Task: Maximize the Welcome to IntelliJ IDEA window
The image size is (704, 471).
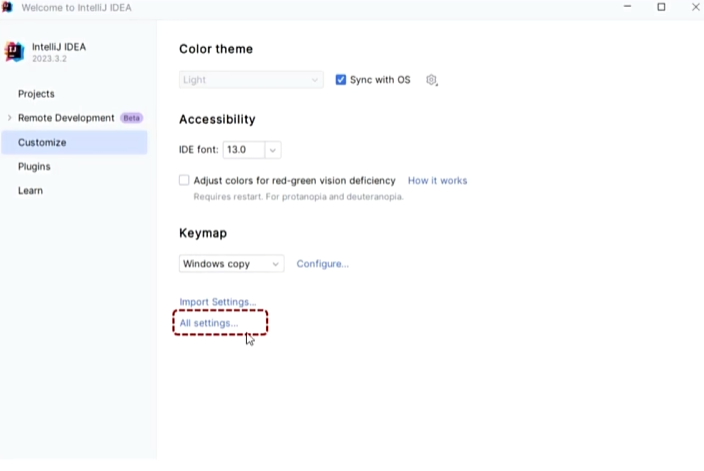Action: coord(661,7)
